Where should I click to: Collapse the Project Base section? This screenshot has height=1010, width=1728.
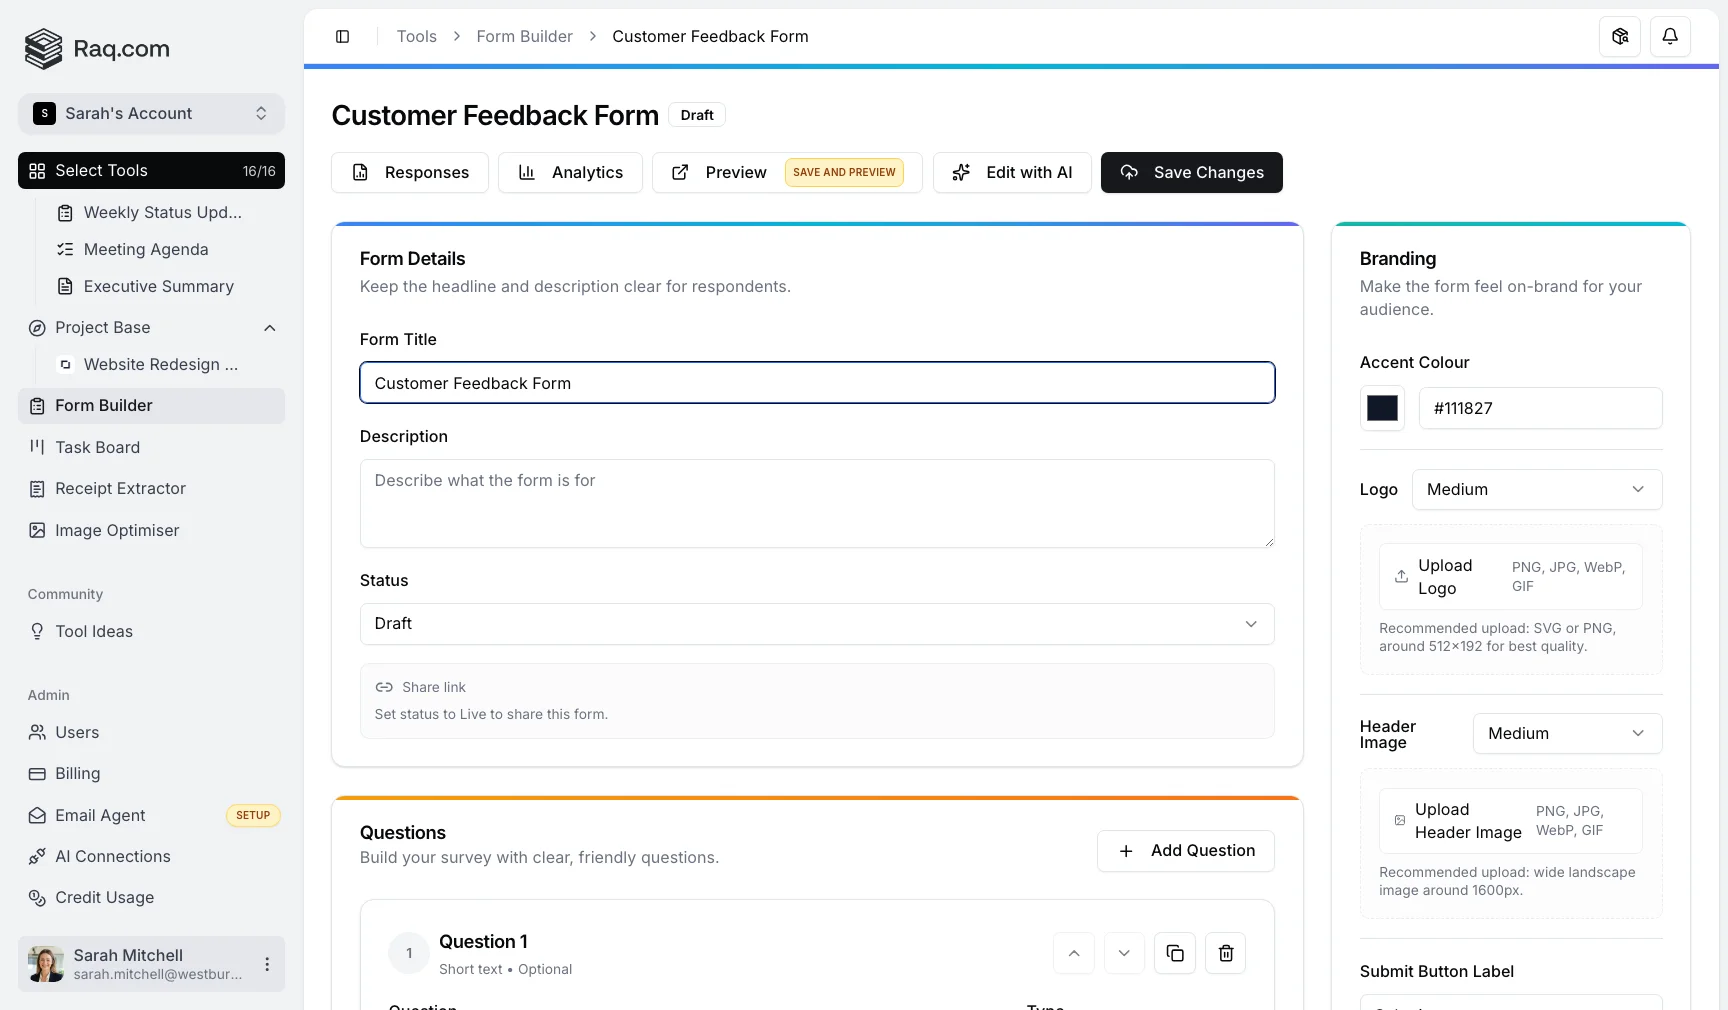click(x=269, y=328)
